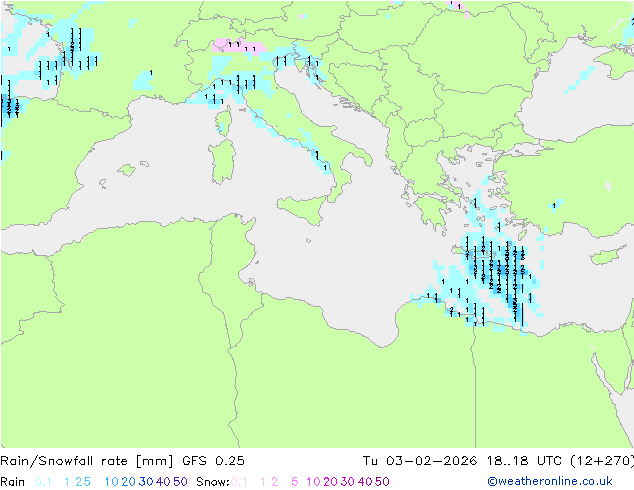Pick the 50 value in Rain legend
This screenshot has height=490, width=634.
180,482
